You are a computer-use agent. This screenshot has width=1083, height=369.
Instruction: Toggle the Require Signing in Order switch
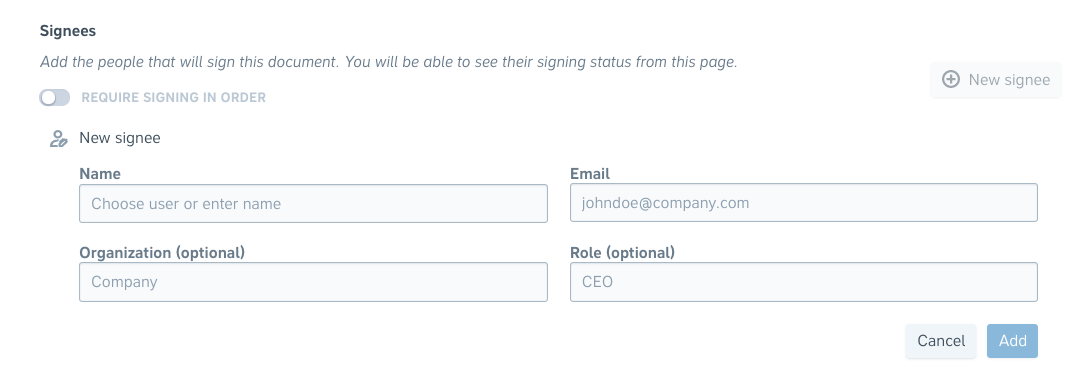55,97
